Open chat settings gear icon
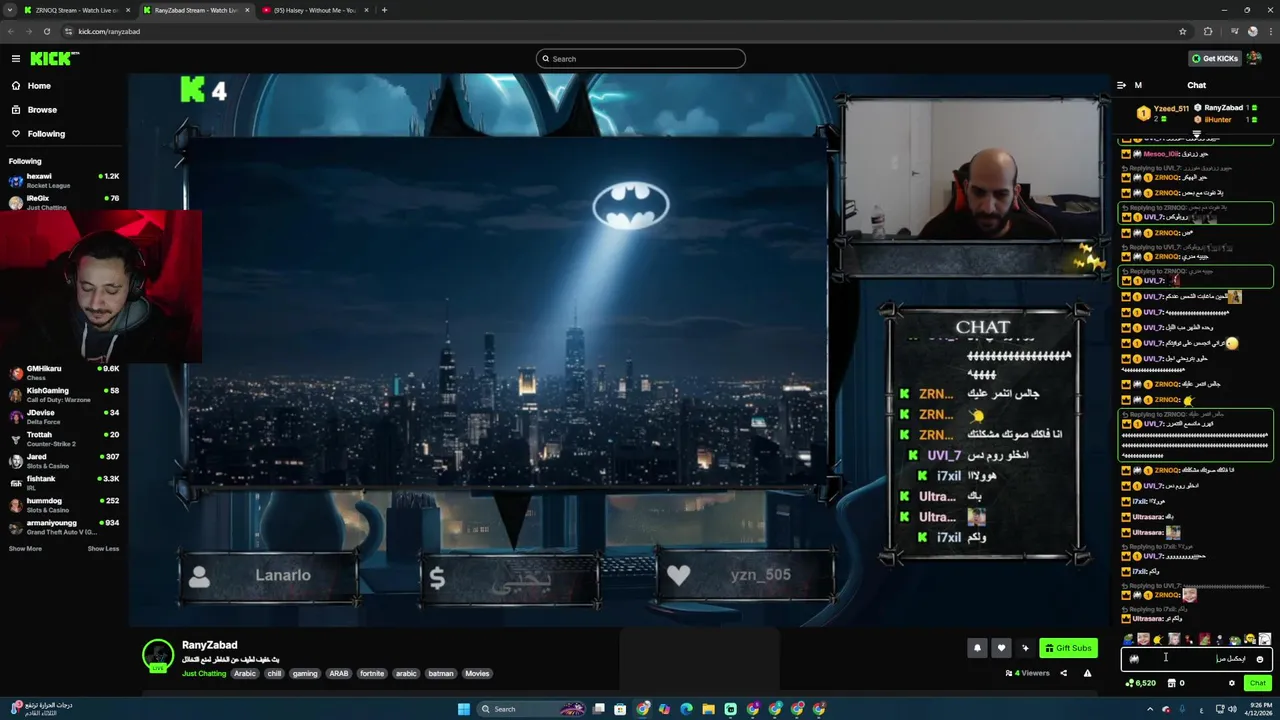Screen dimensions: 1280x720 pos(1231,683)
